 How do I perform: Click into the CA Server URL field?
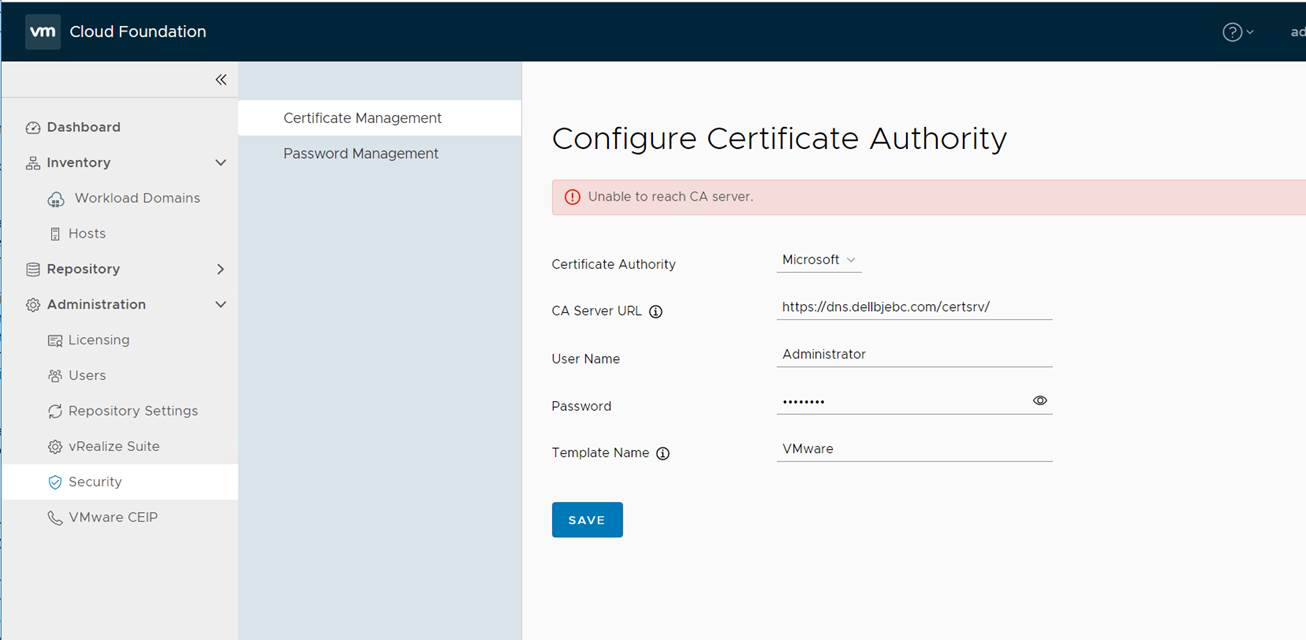pyautogui.click(x=914, y=307)
